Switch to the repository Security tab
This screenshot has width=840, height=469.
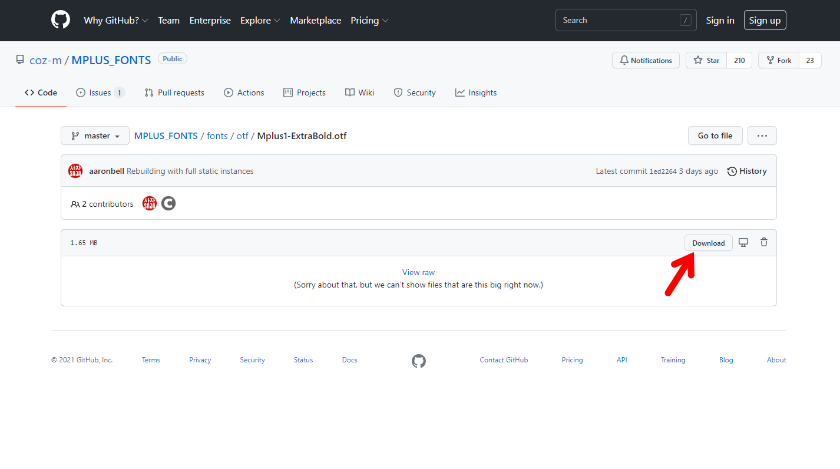pos(415,92)
